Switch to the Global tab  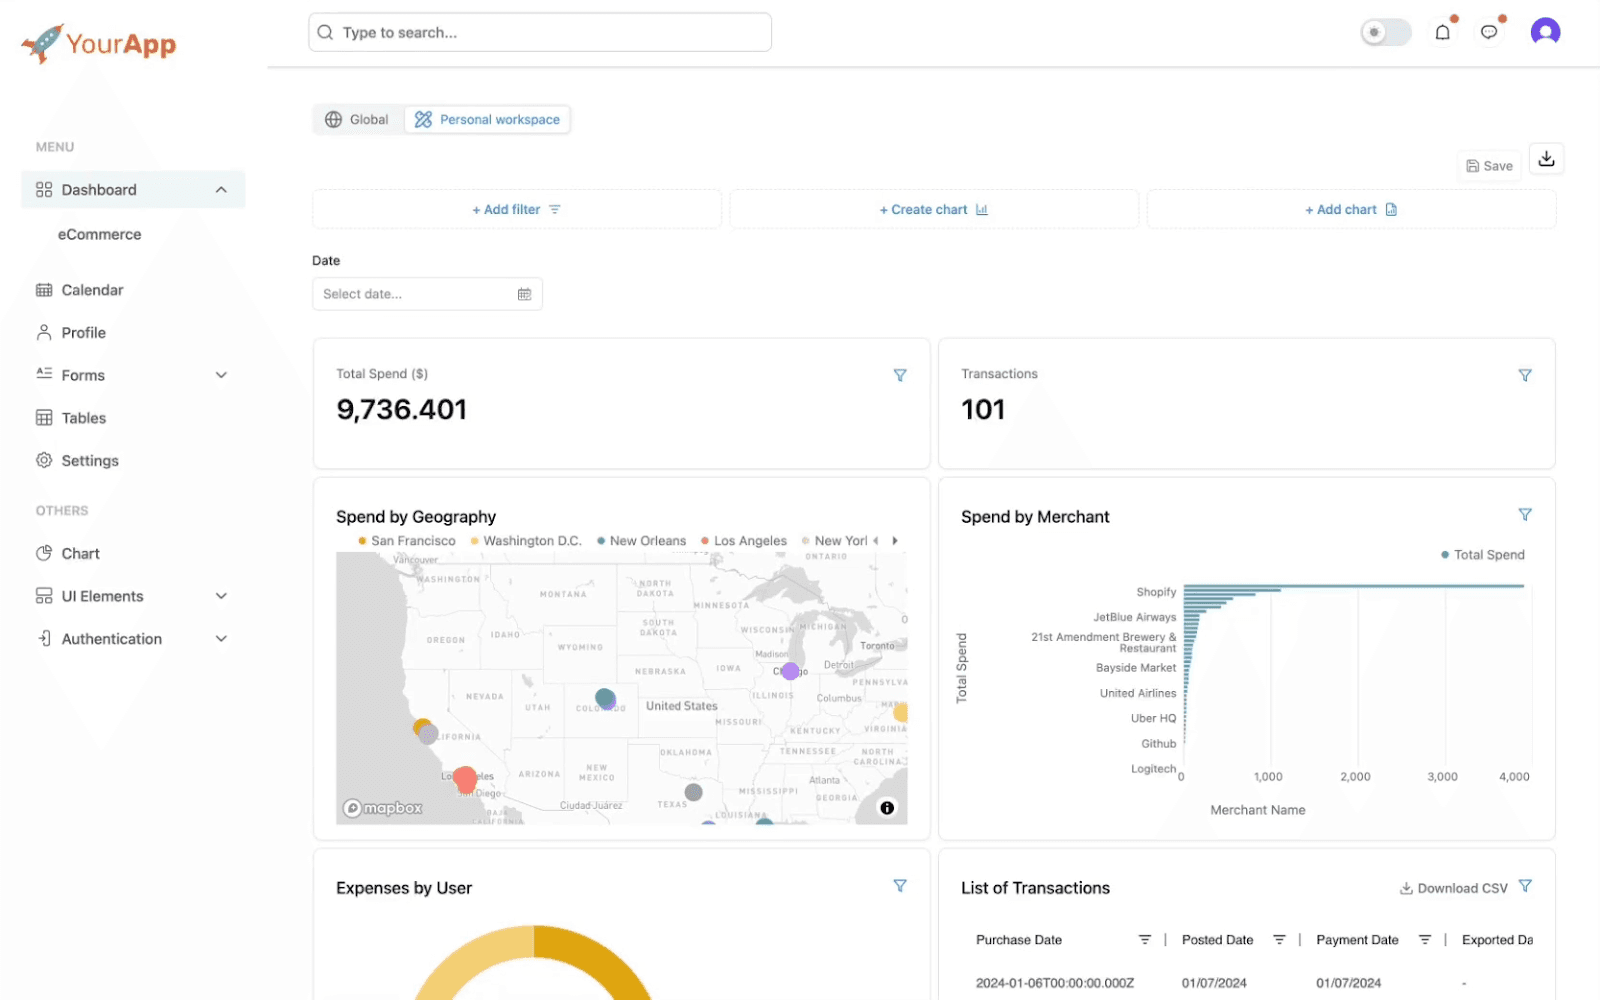point(357,120)
